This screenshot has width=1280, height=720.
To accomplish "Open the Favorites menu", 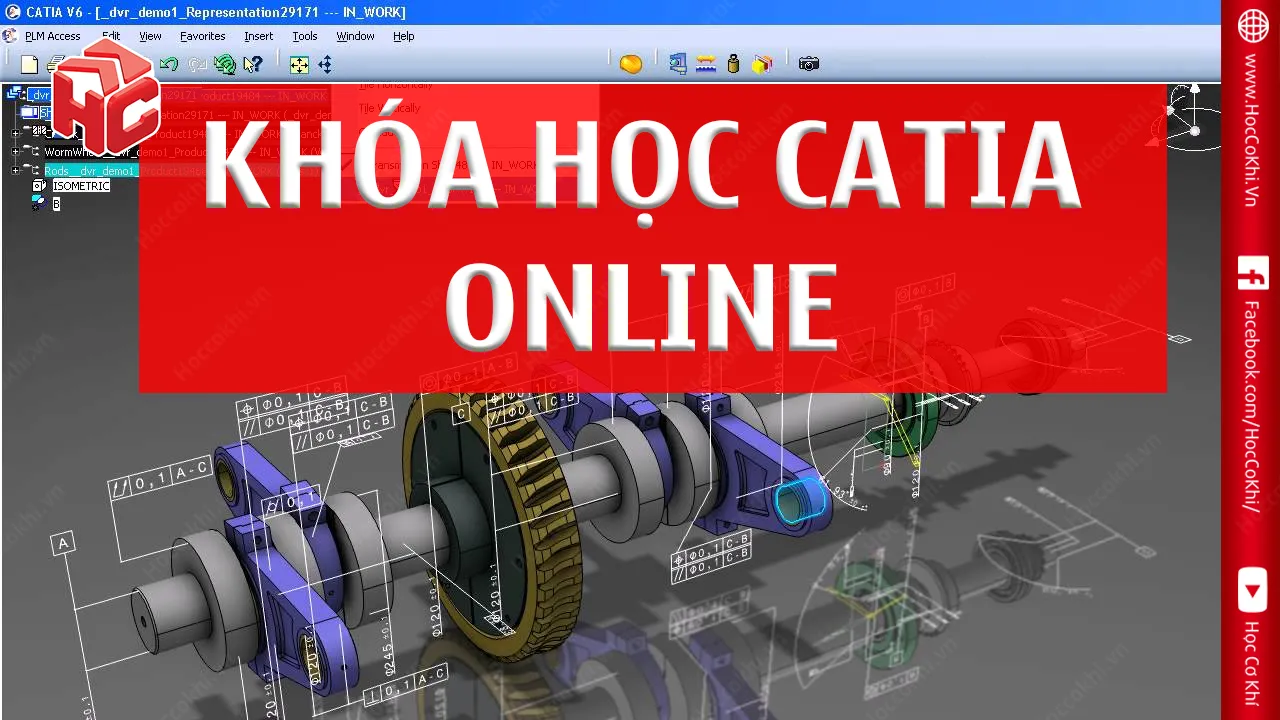I will pyautogui.click(x=202, y=36).
